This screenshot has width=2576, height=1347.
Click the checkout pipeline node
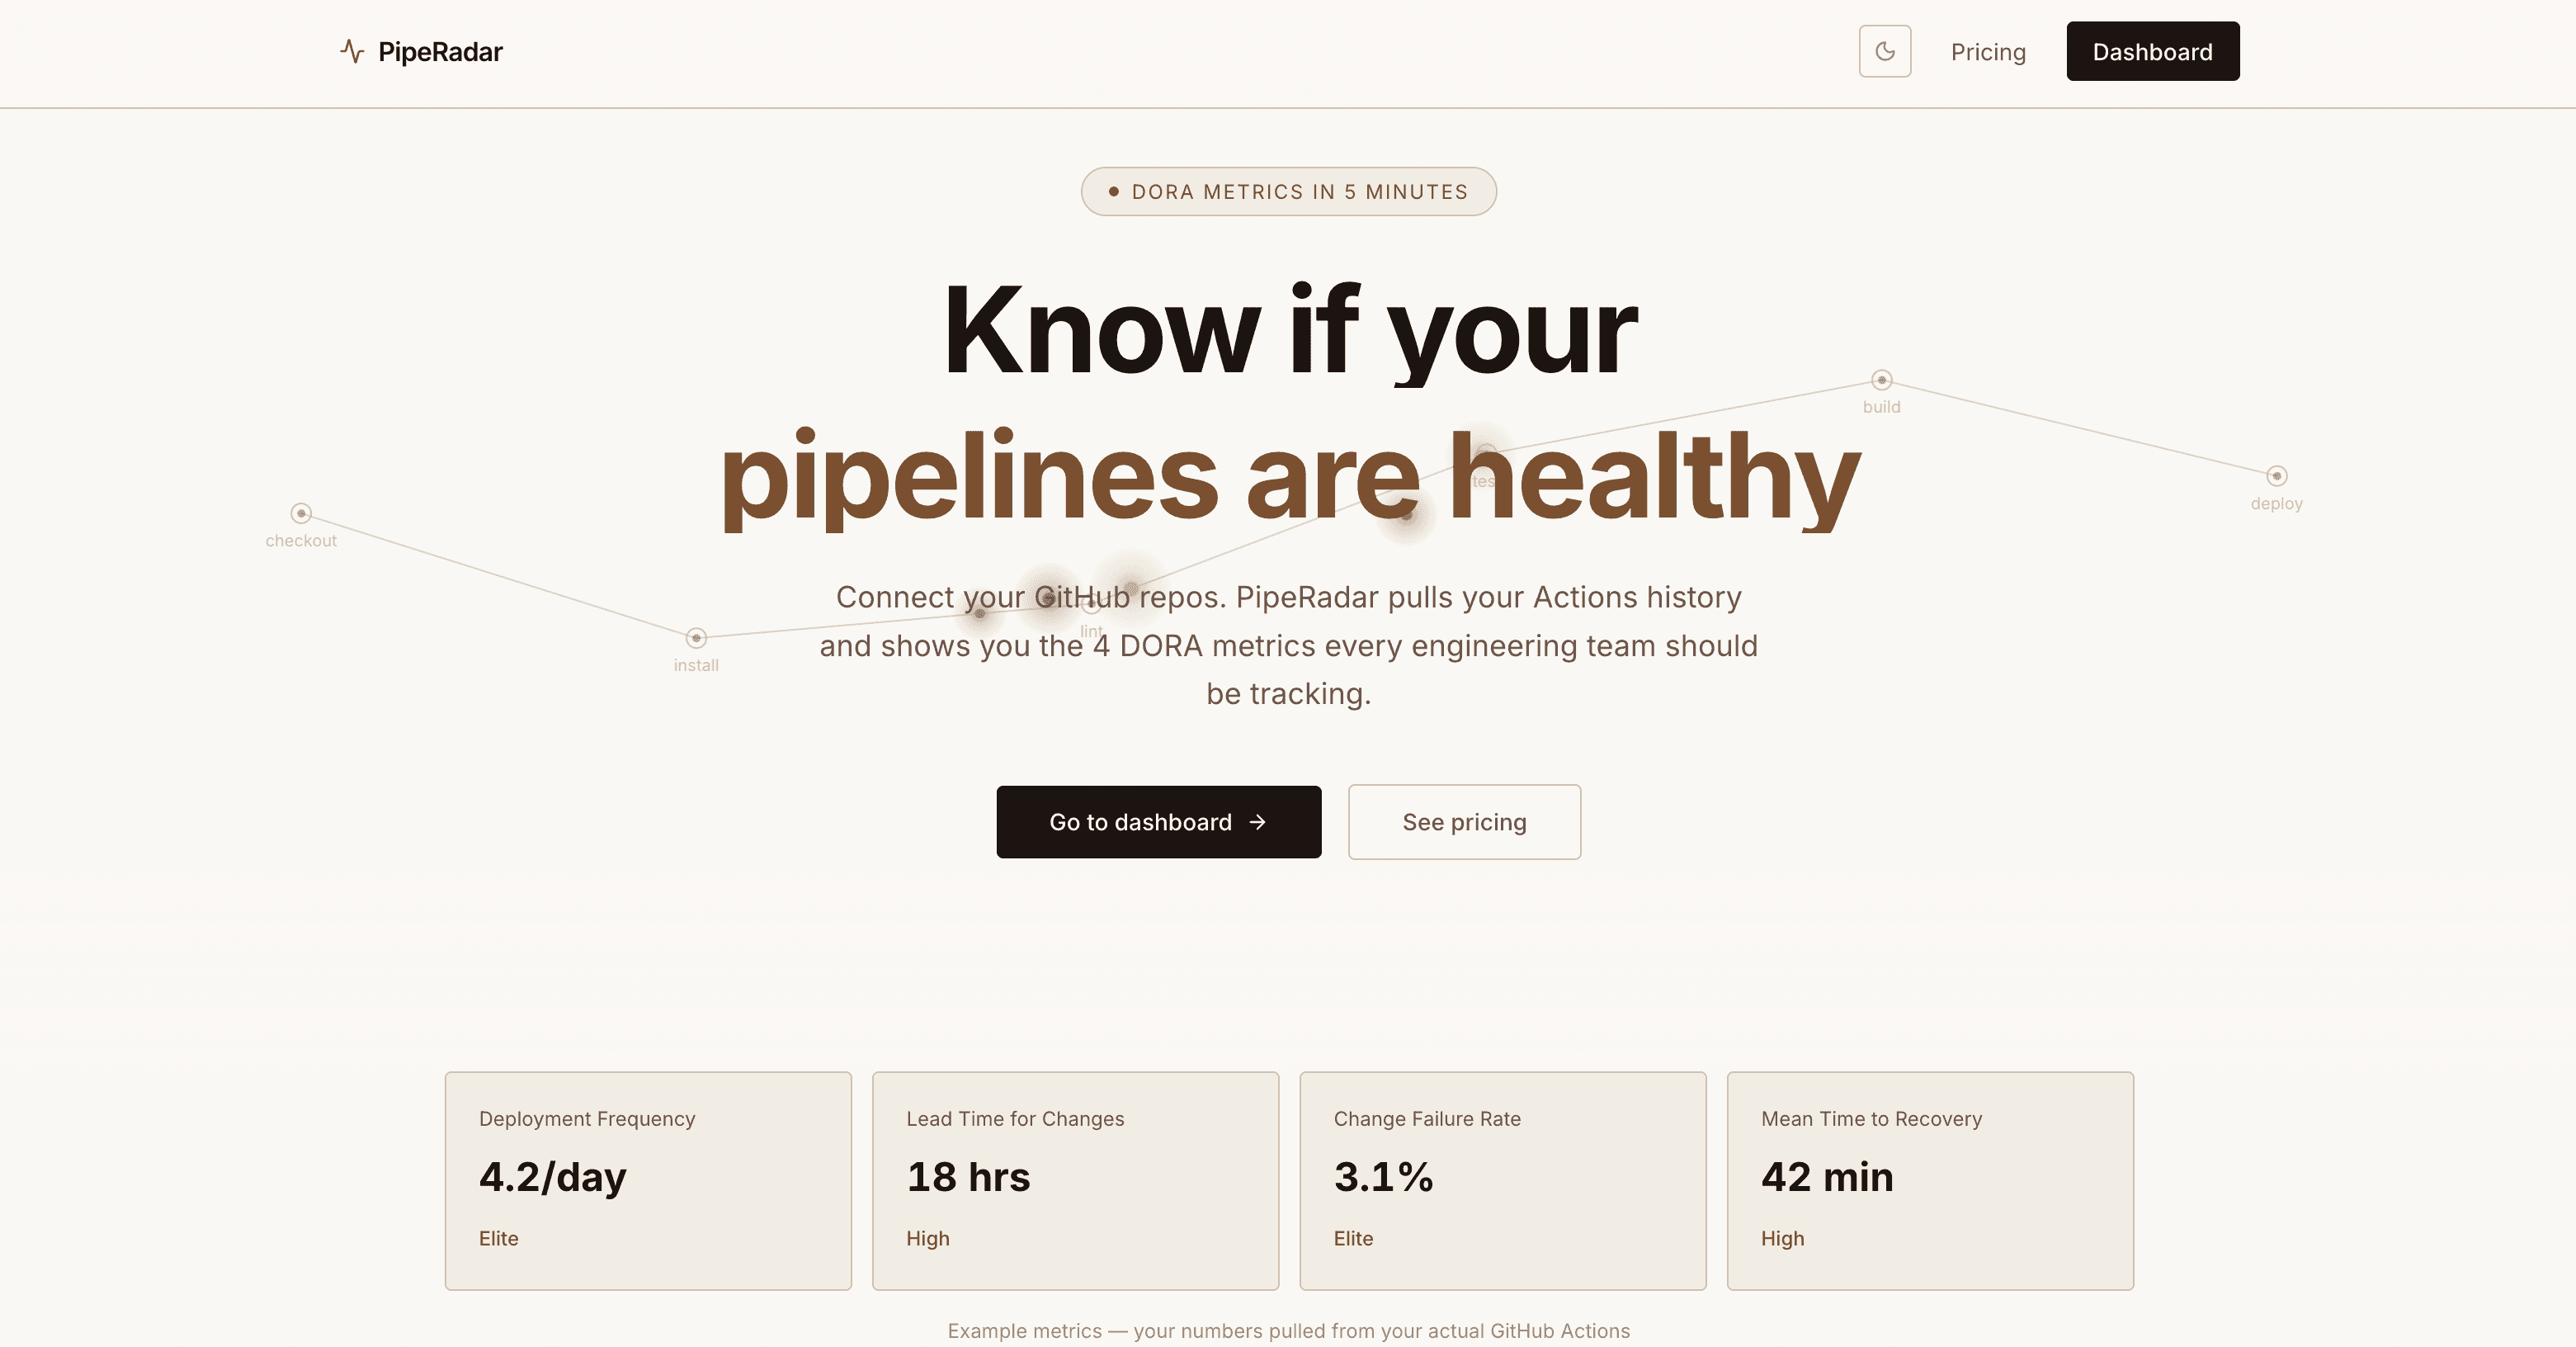pos(301,513)
